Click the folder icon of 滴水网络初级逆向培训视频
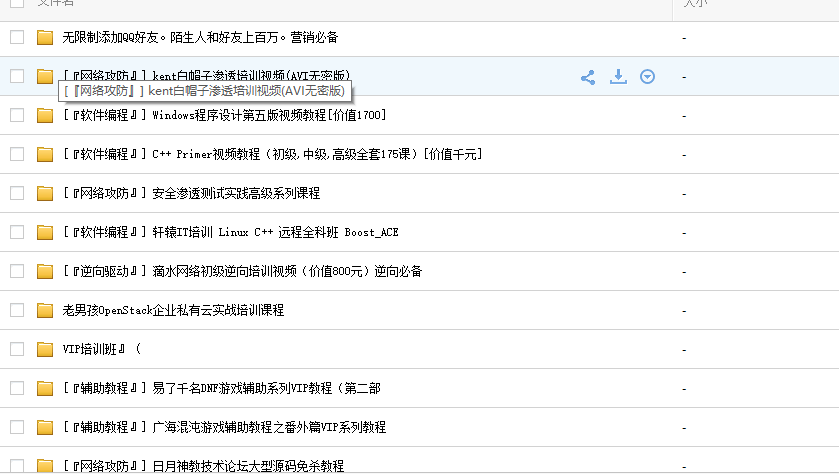 coord(45,271)
